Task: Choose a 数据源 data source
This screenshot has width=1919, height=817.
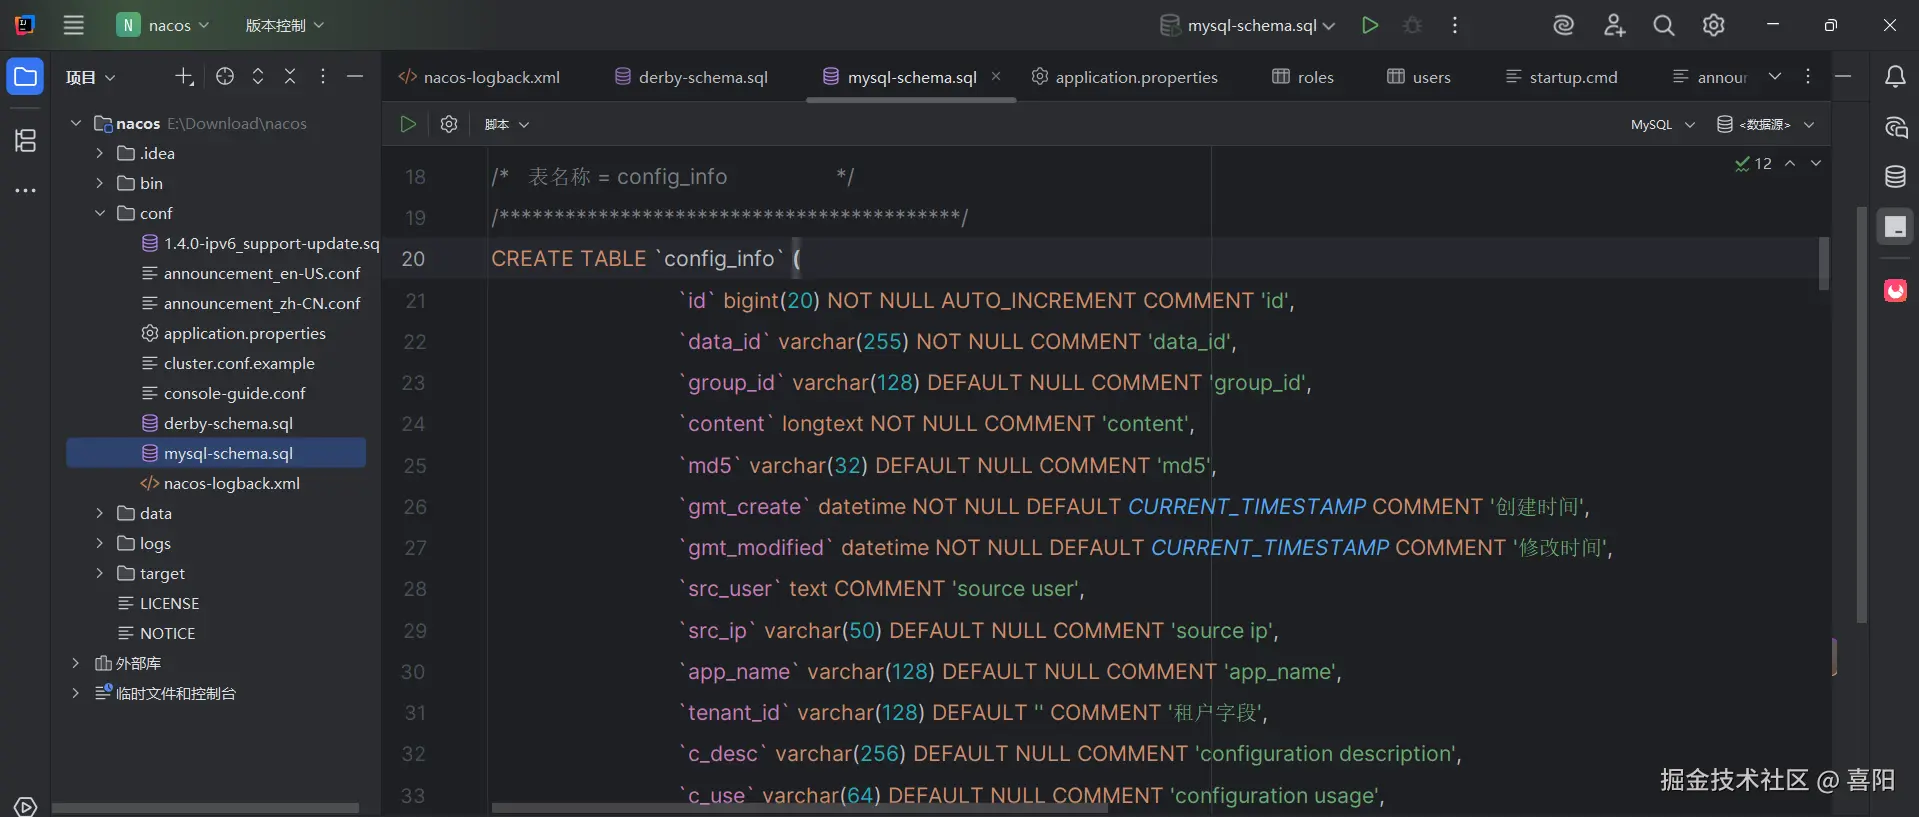Action: [1765, 124]
